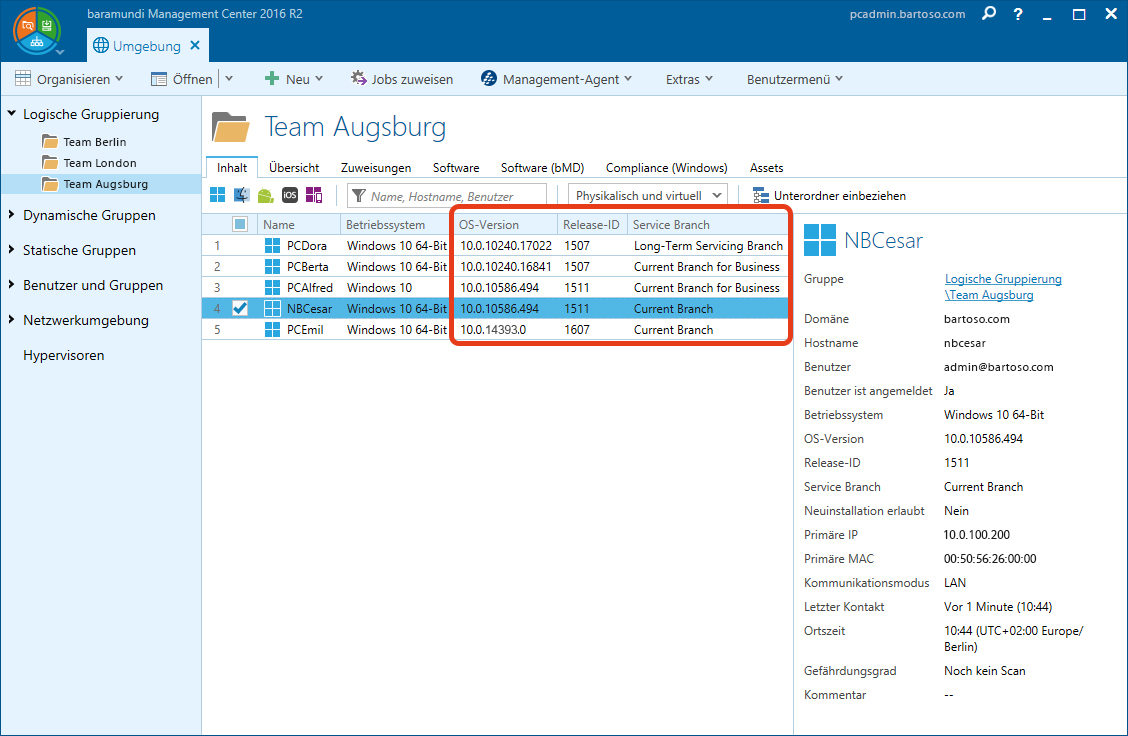Screen dimensions: 1128x736
Task: Open the help question mark
Action: pos(1018,14)
